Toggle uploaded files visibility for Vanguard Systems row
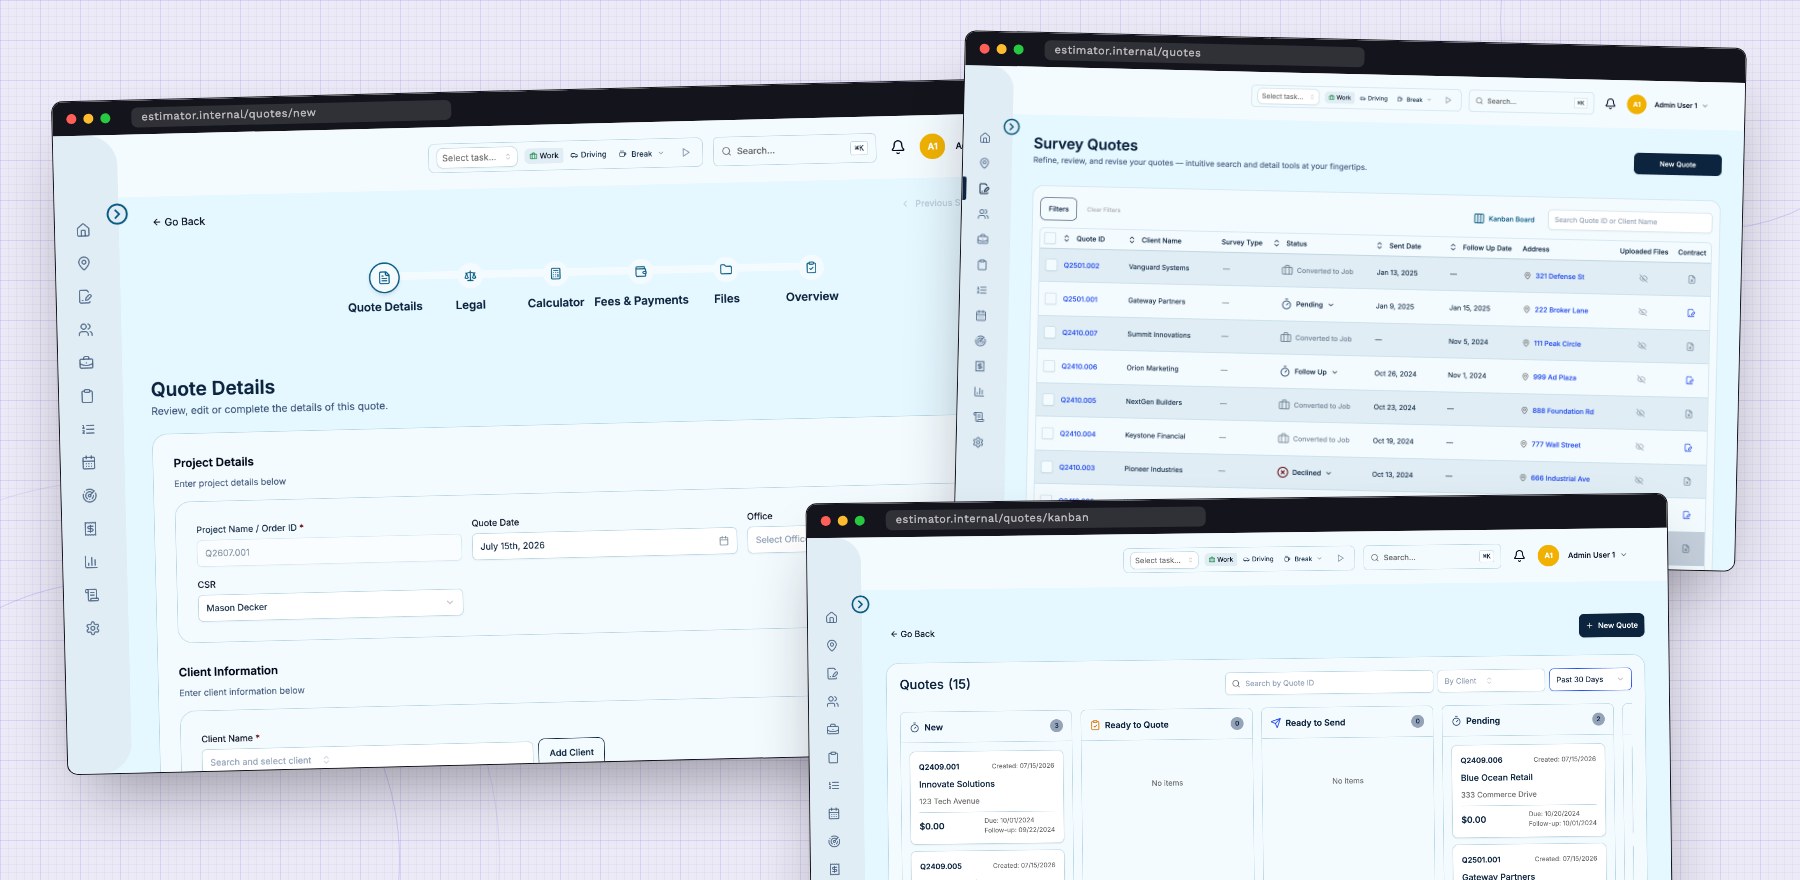 tap(1643, 278)
